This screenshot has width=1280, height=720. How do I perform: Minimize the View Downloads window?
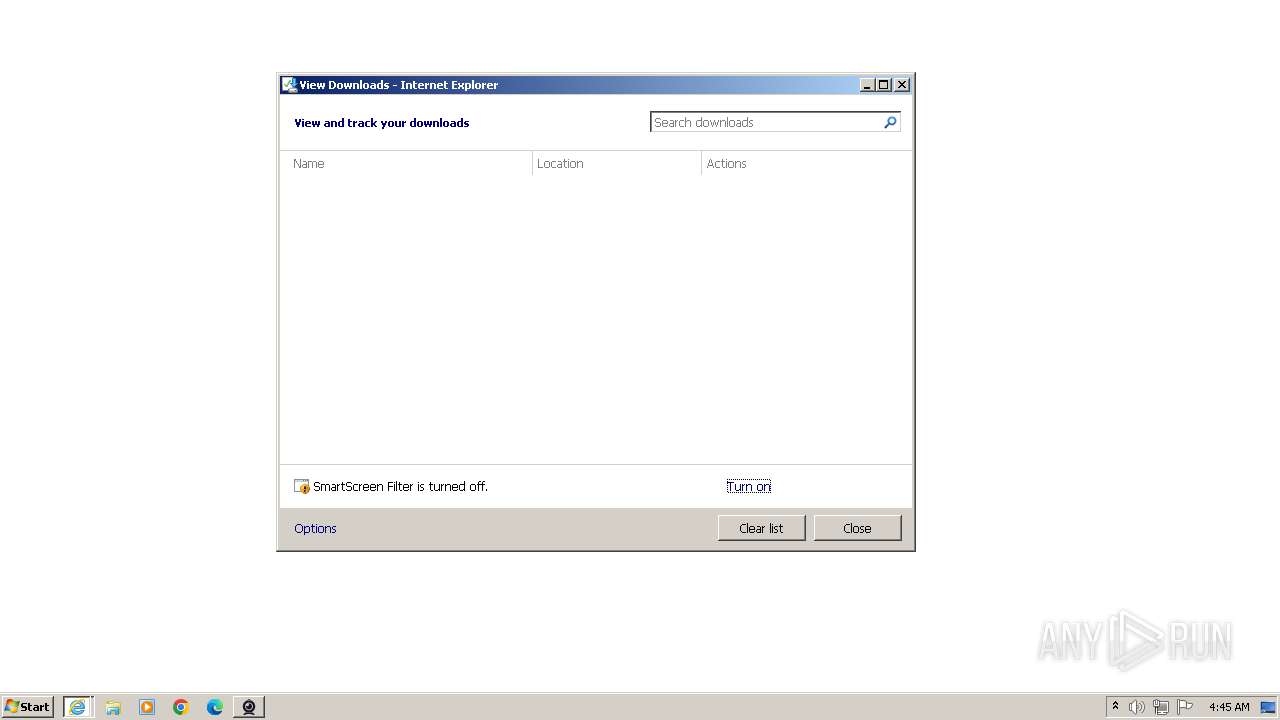[x=867, y=85]
